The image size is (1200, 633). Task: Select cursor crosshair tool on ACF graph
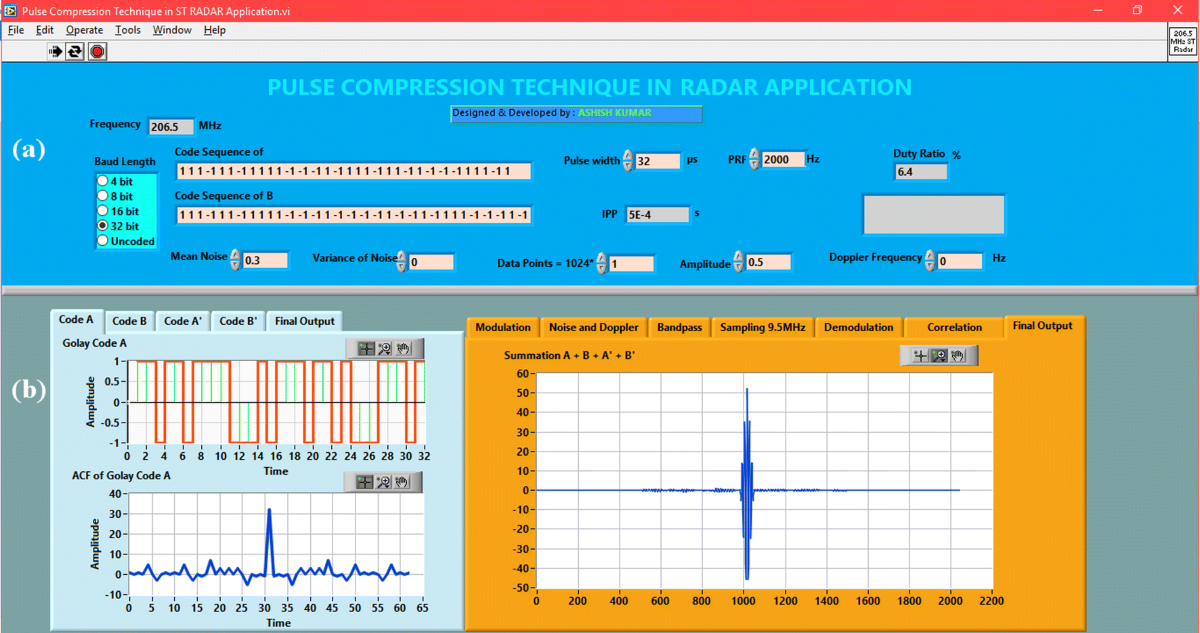point(363,482)
